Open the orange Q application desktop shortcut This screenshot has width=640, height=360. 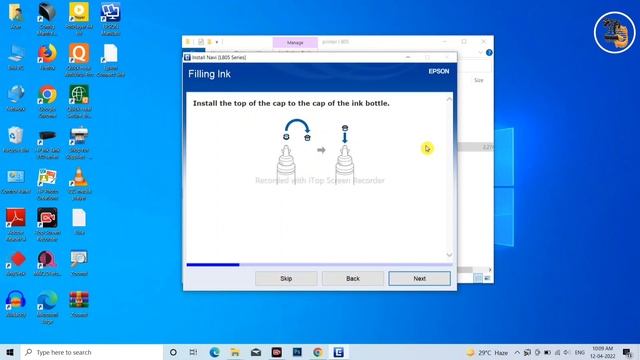[x=79, y=60]
